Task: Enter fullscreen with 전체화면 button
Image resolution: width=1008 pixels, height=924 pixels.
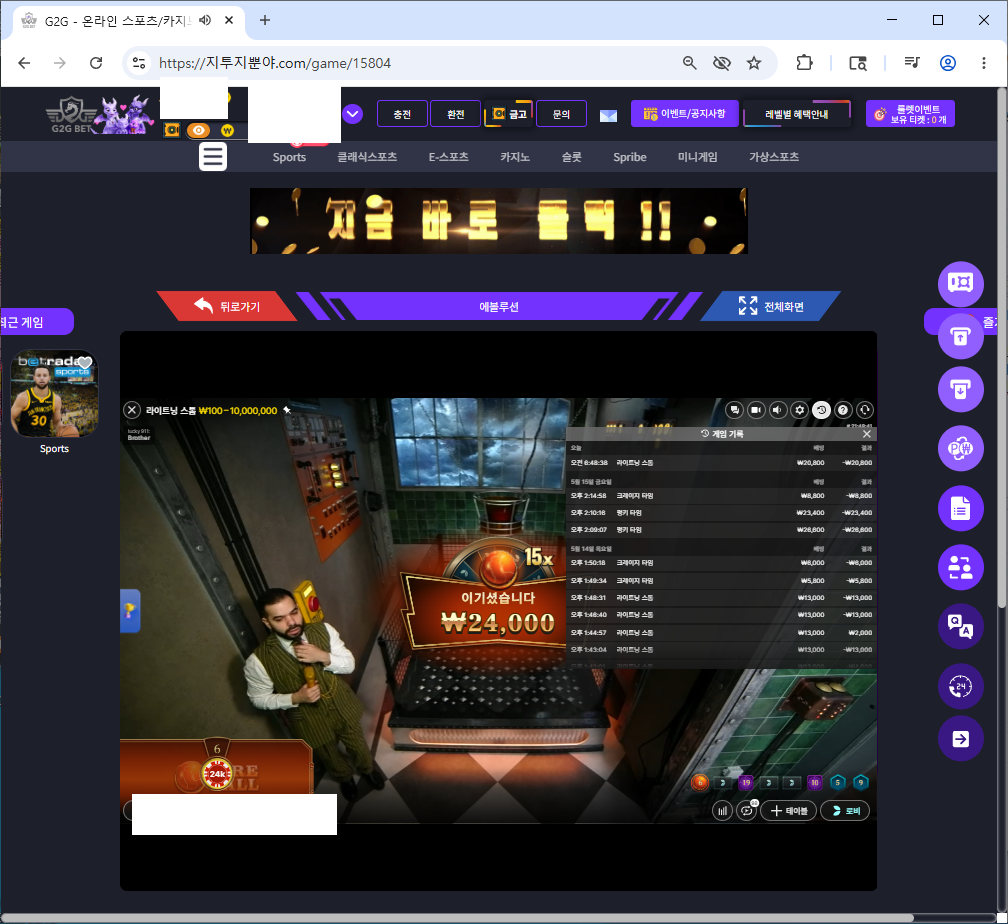Action: coord(771,306)
